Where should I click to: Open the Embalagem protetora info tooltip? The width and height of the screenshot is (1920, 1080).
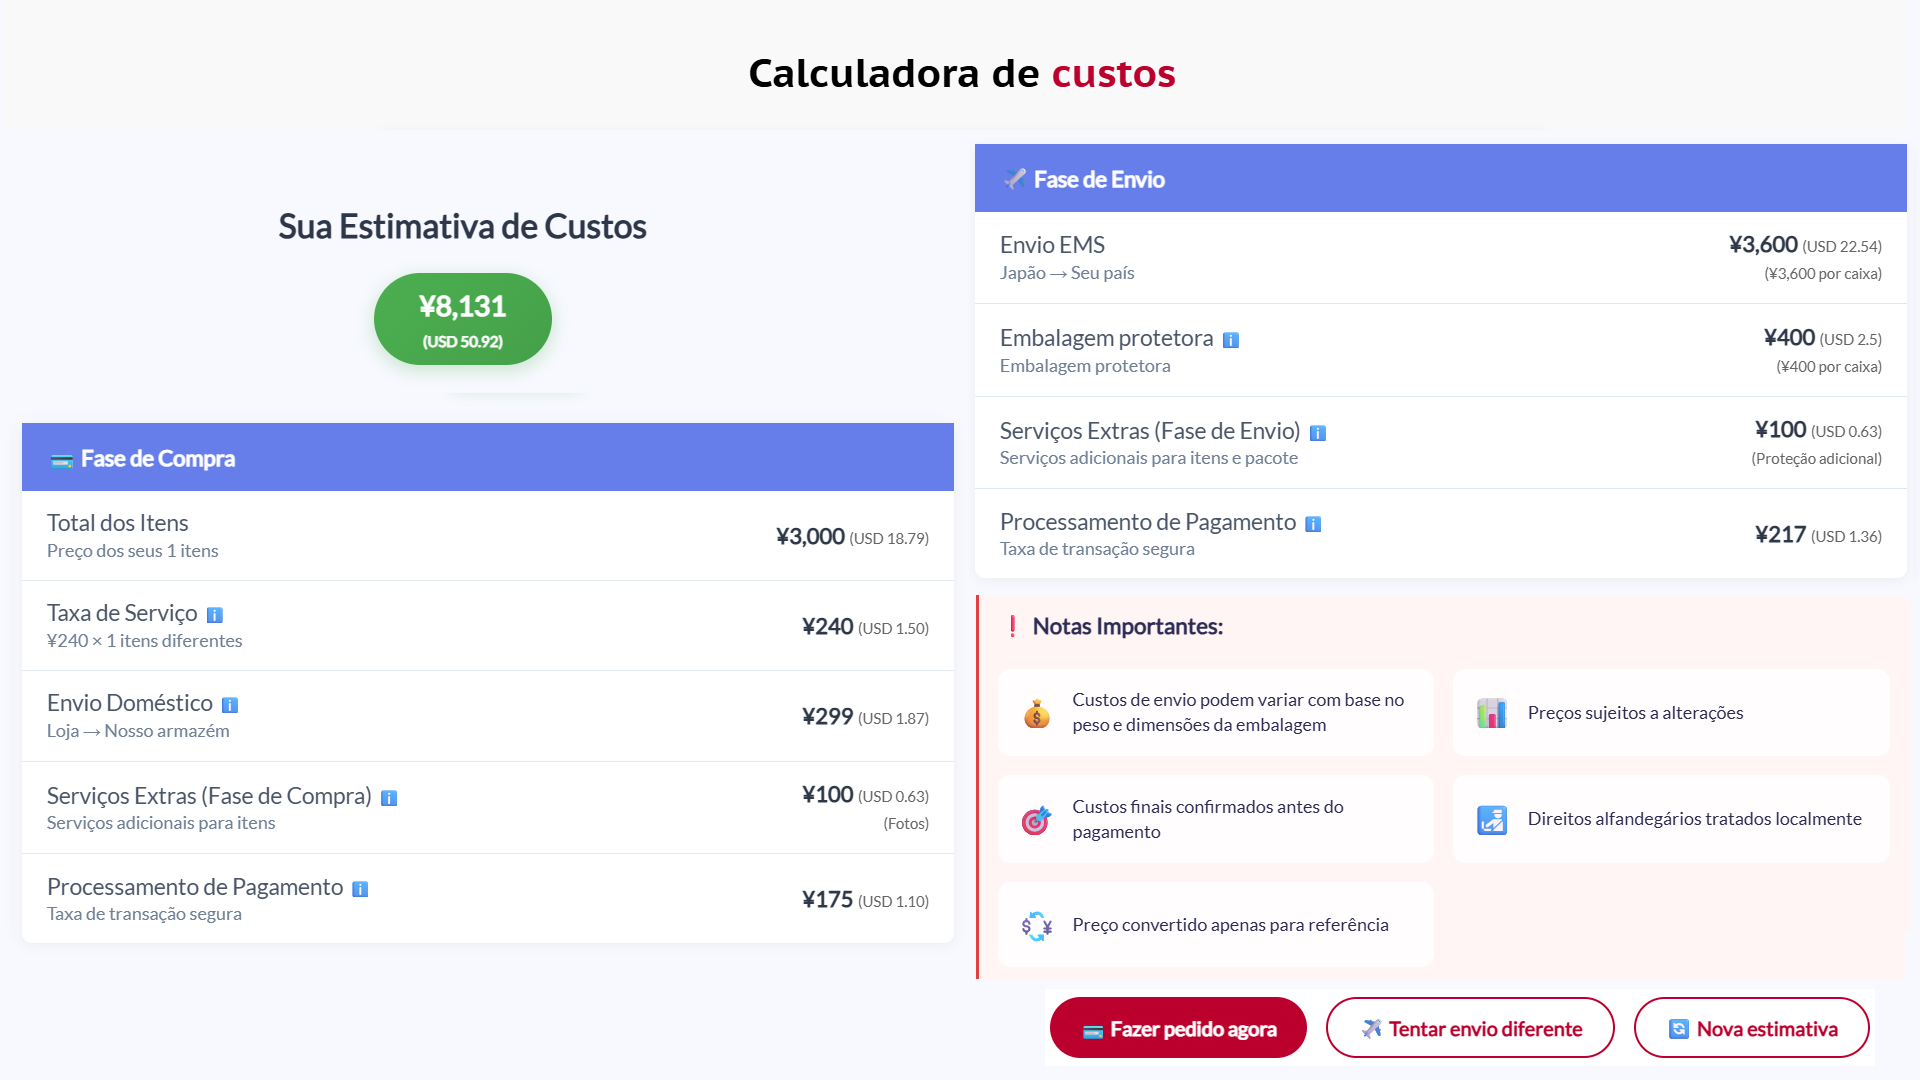(1231, 339)
